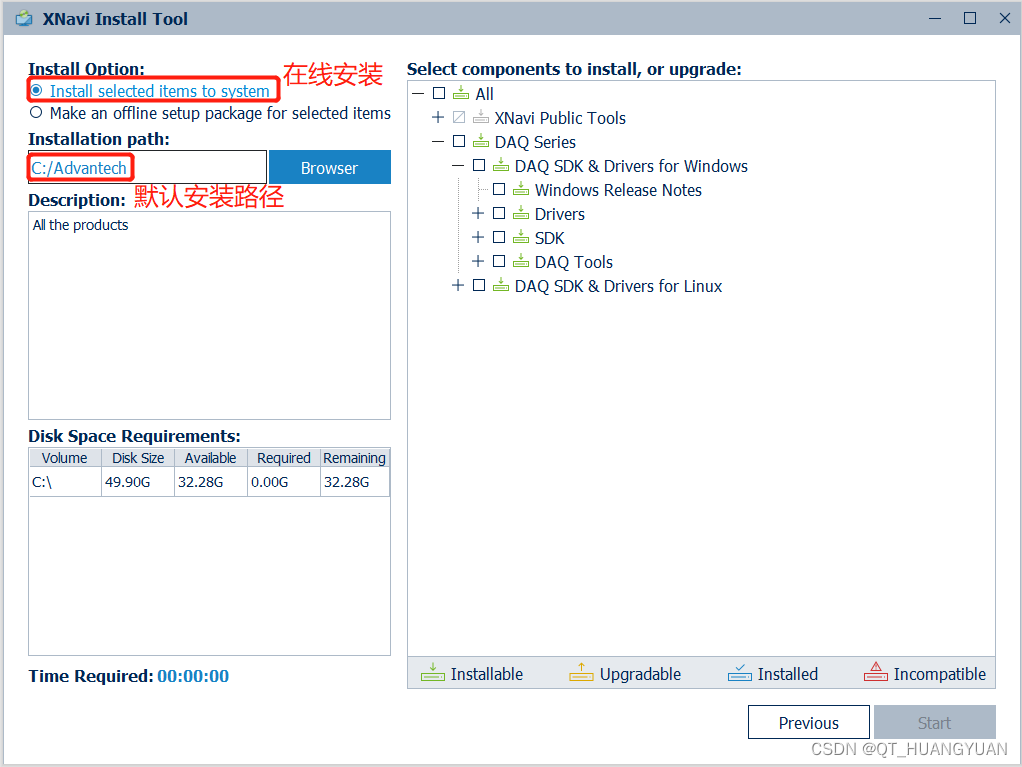Click the Start button
1022x767 pixels.
(935, 722)
